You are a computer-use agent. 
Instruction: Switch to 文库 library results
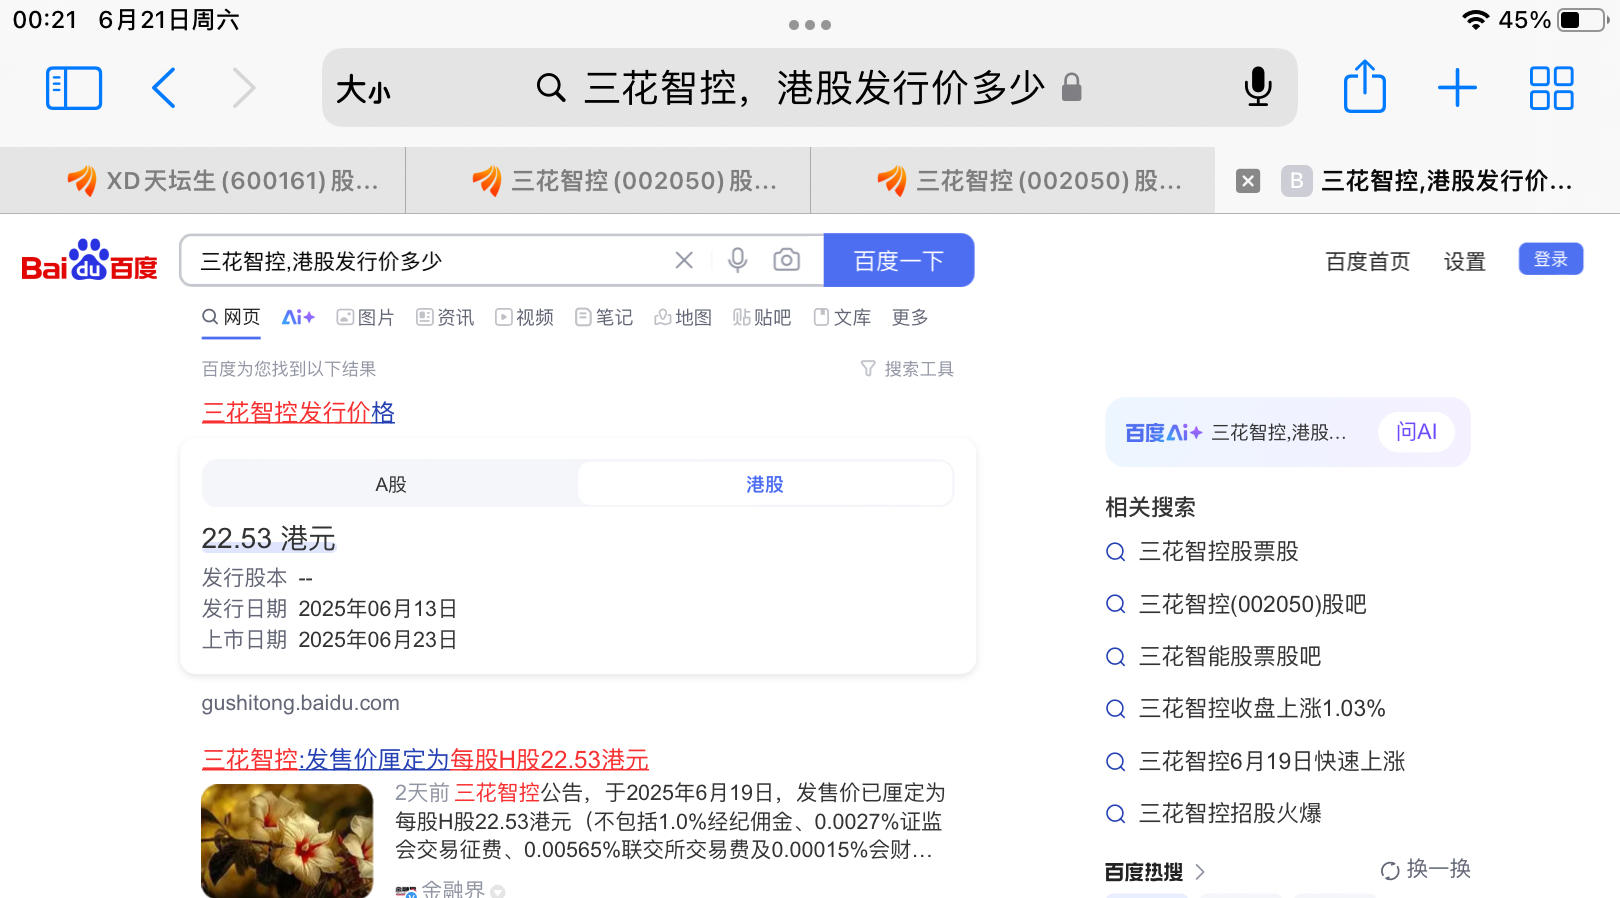tap(842, 317)
